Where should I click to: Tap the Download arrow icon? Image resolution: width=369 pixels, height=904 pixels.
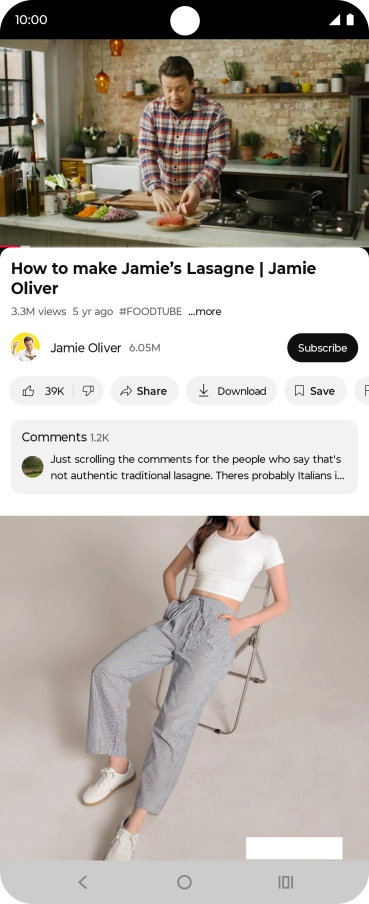click(x=204, y=390)
